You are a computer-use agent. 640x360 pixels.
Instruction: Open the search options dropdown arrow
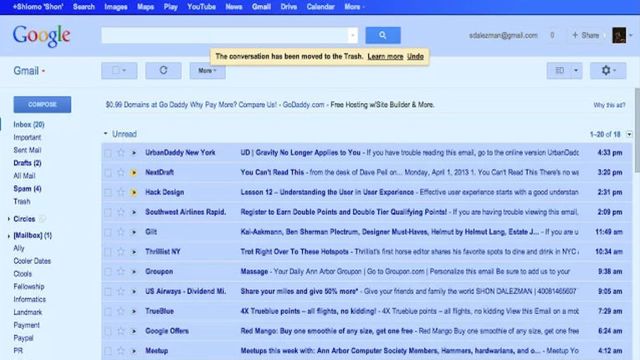click(353, 36)
